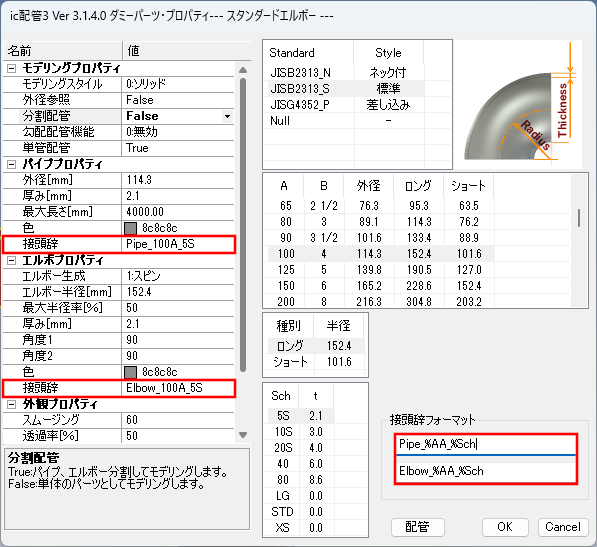Open the 分割配管 dropdown arrow
The image size is (597, 547).
coord(227,116)
